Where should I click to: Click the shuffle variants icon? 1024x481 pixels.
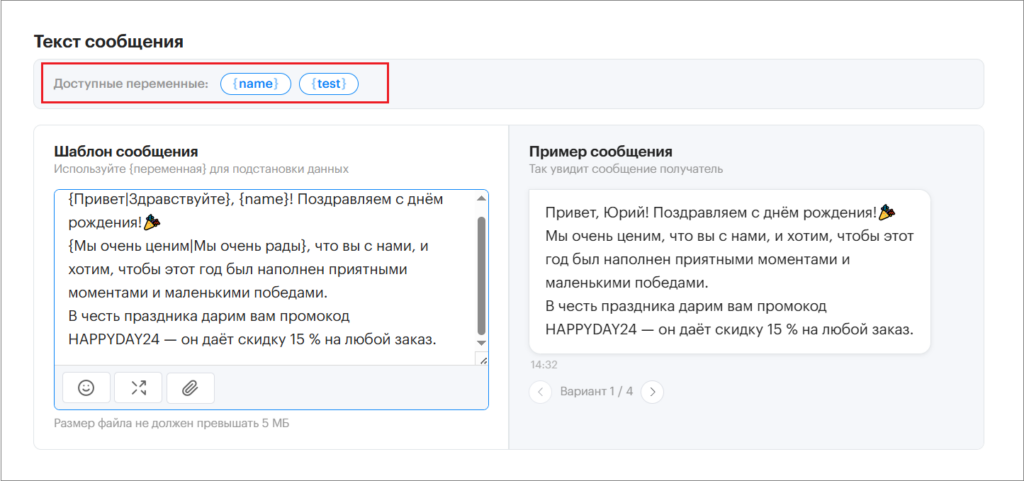point(138,388)
